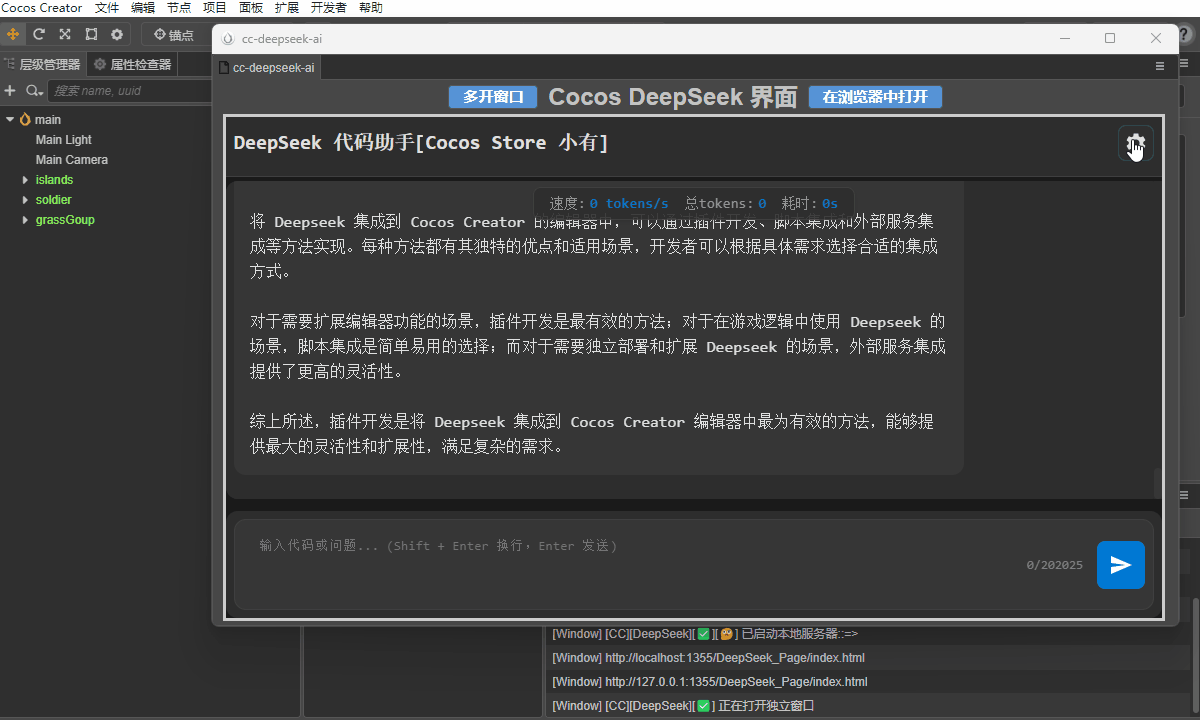Switch to the 层级管理器 tab
This screenshot has width=1200, height=720.
[42, 65]
